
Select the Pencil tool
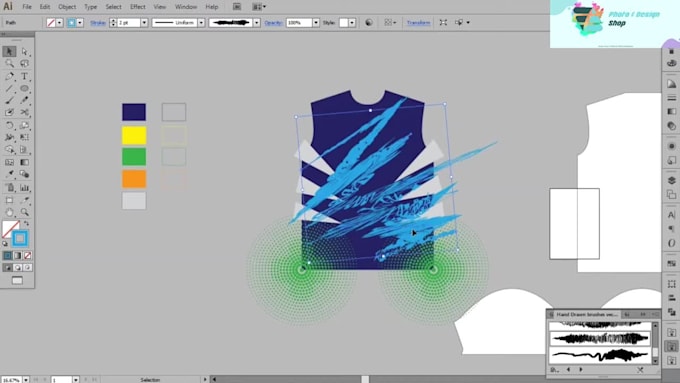pyautogui.click(x=24, y=100)
